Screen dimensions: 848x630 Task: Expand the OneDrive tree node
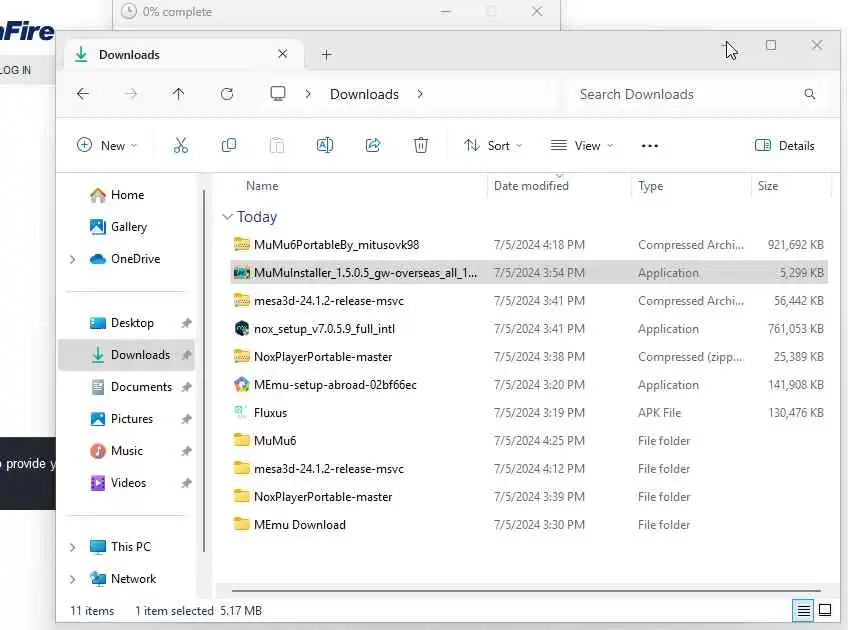(x=72, y=260)
